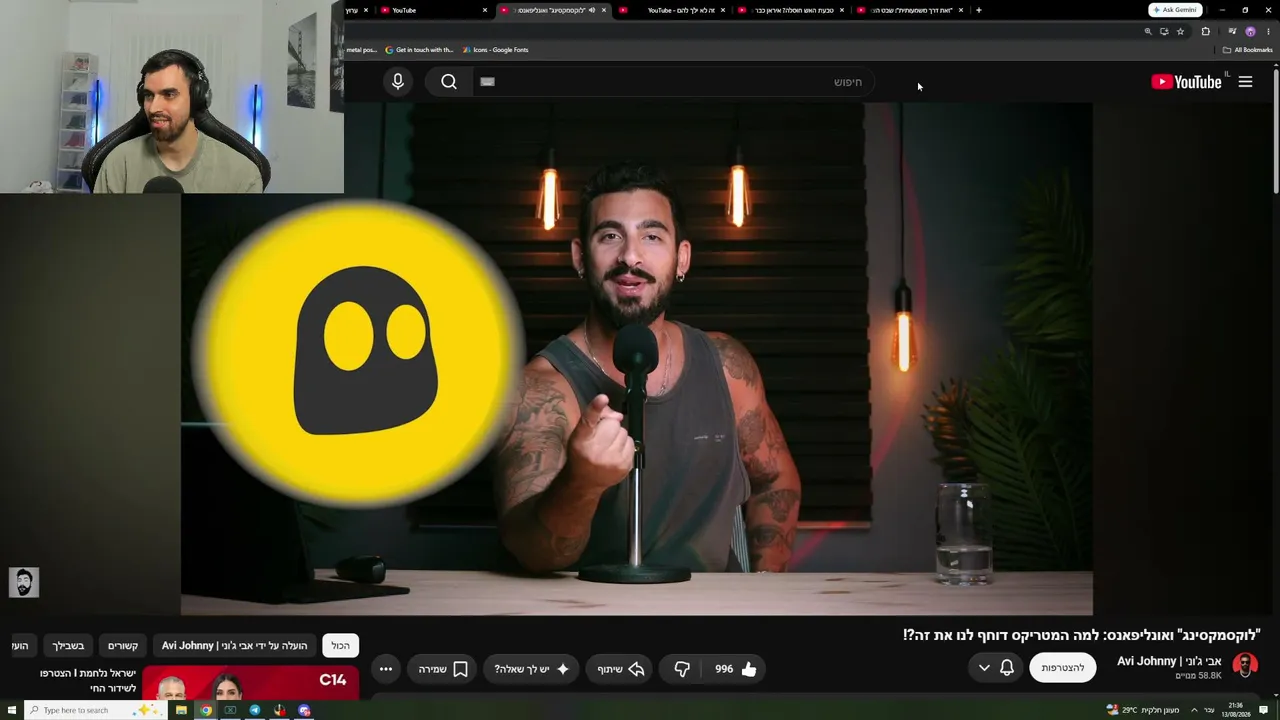Open the on-screen keyboard in search box

click(x=487, y=82)
